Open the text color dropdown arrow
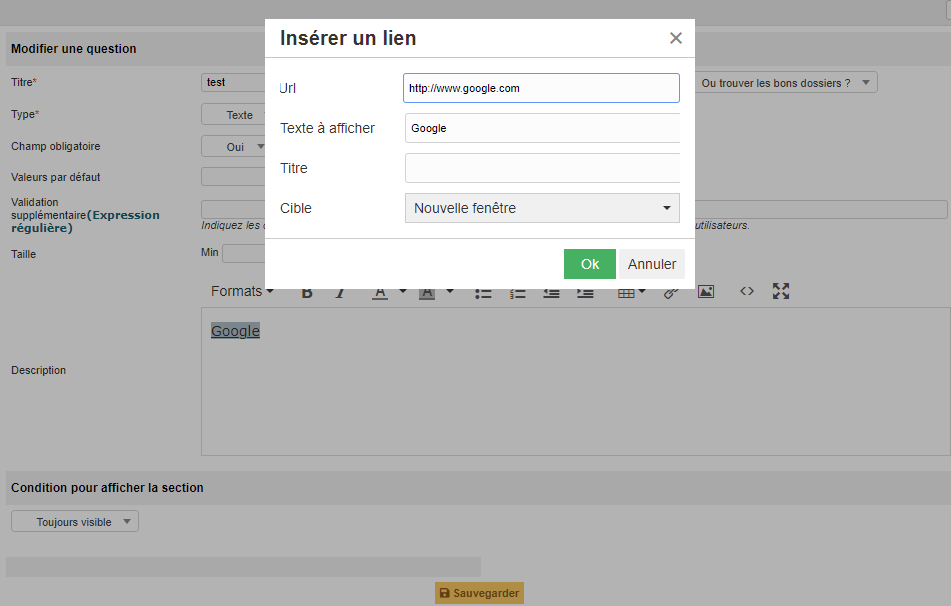The width and height of the screenshot is (951, 606). tap(403, 292)
